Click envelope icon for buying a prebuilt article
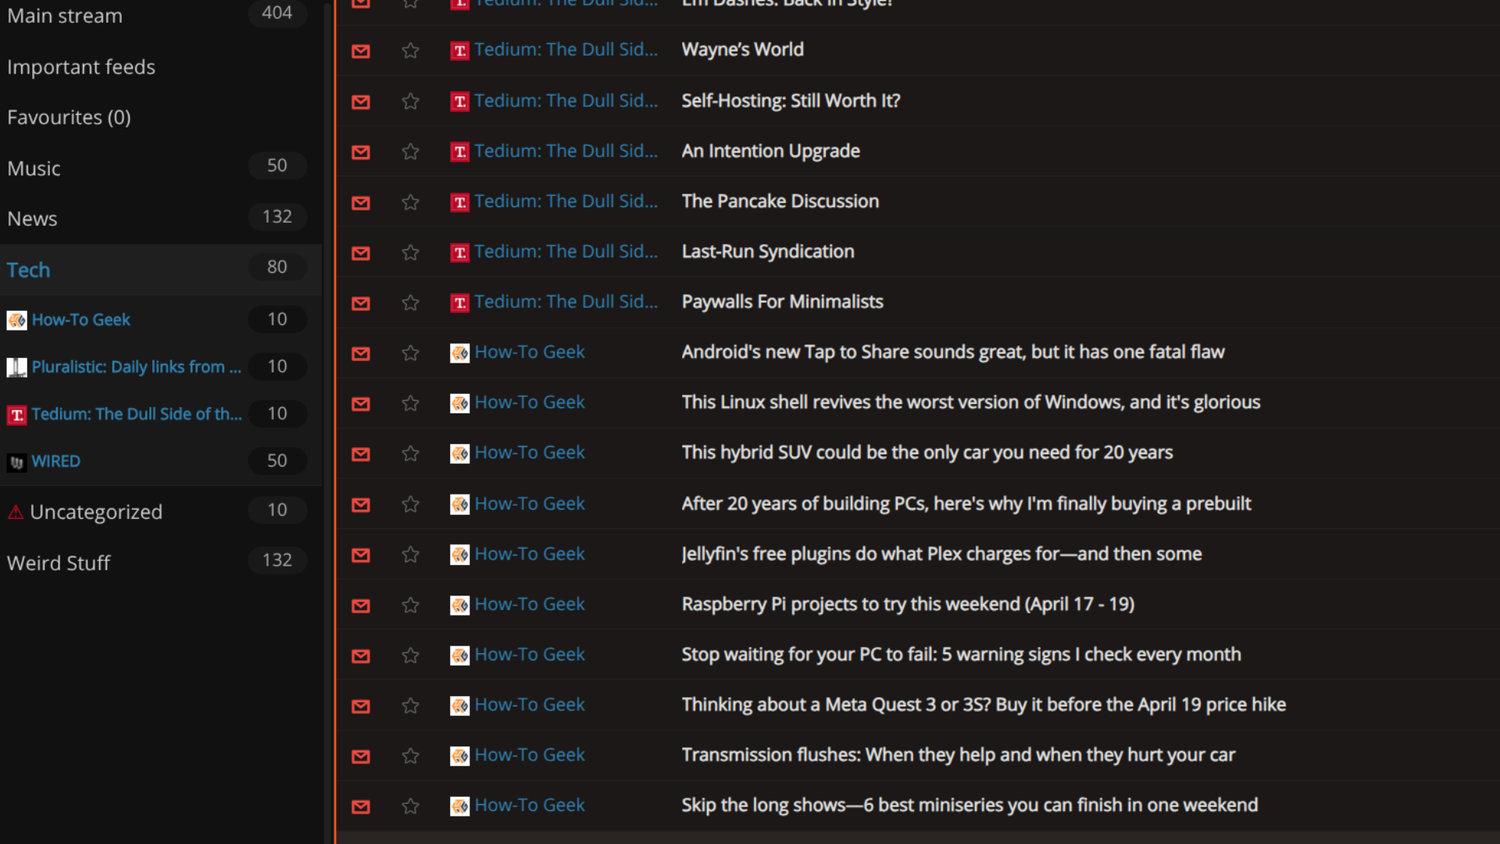 point(361,504)
